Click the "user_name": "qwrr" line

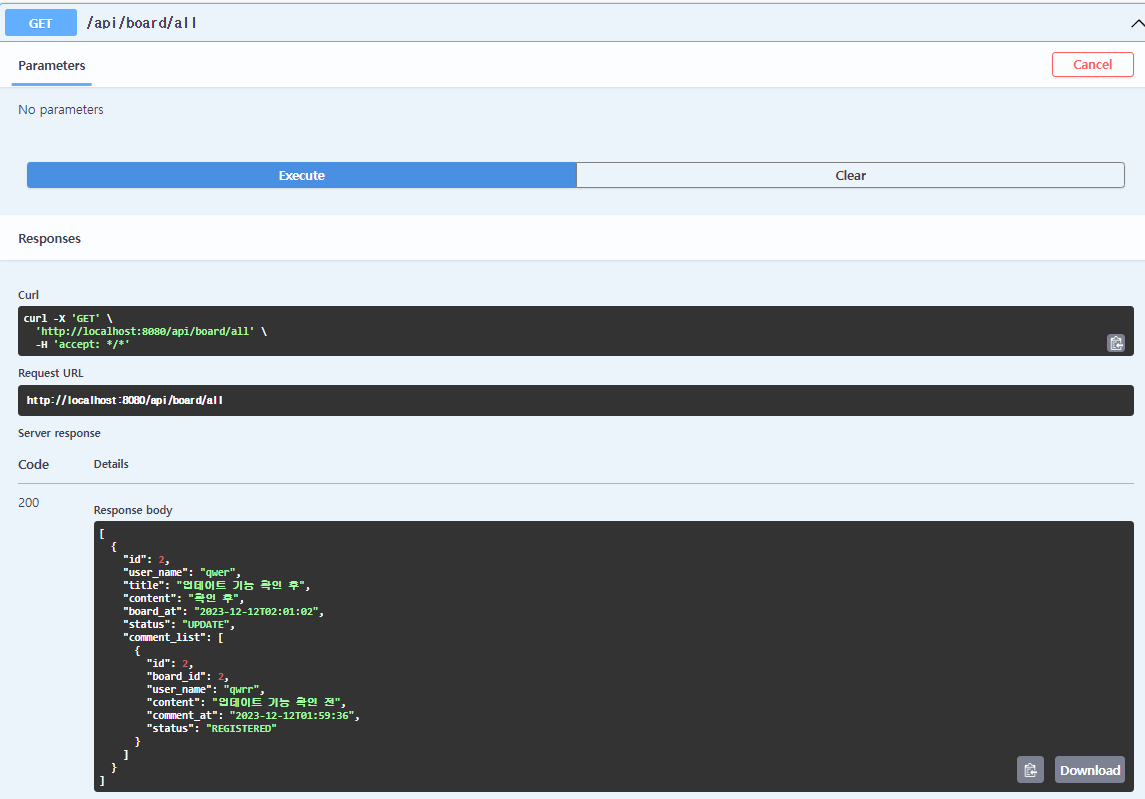(205, 689)
